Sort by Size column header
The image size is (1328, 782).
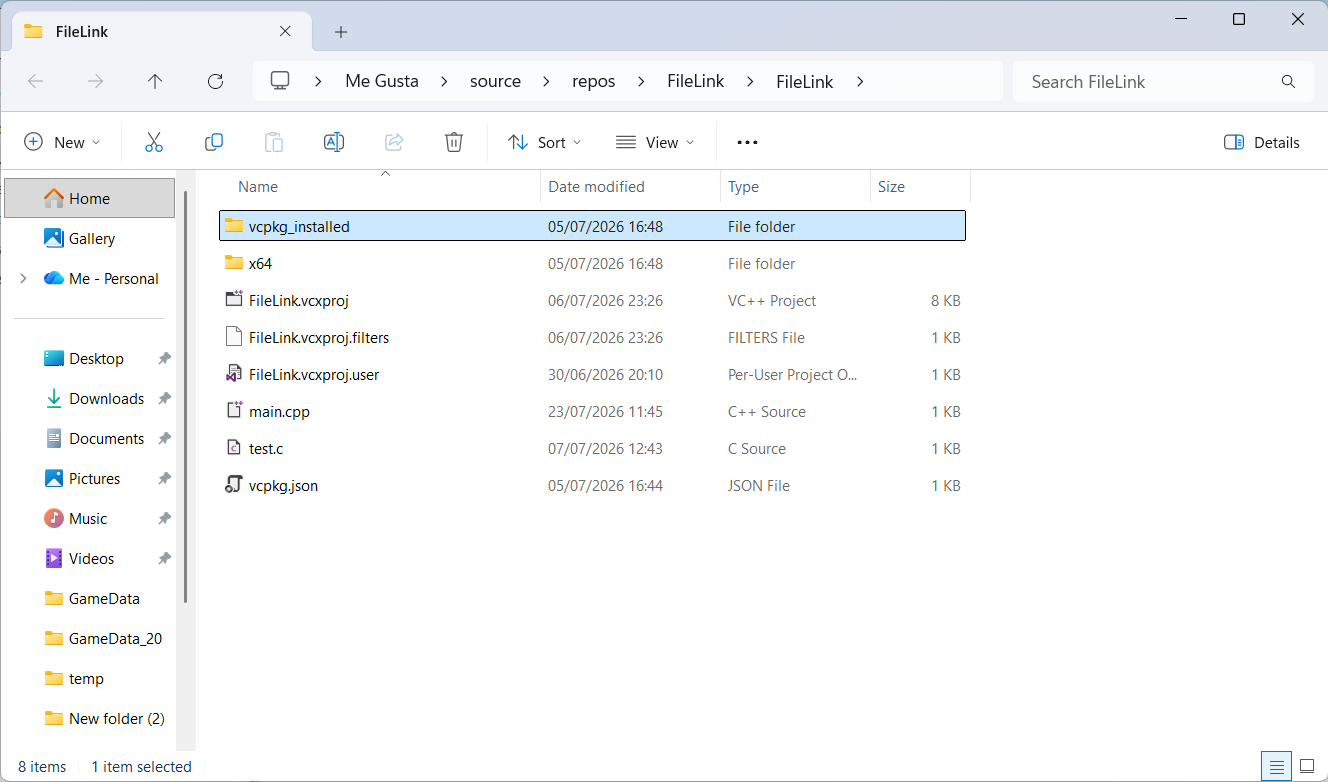pyautogui.click(x=920, y=187)
